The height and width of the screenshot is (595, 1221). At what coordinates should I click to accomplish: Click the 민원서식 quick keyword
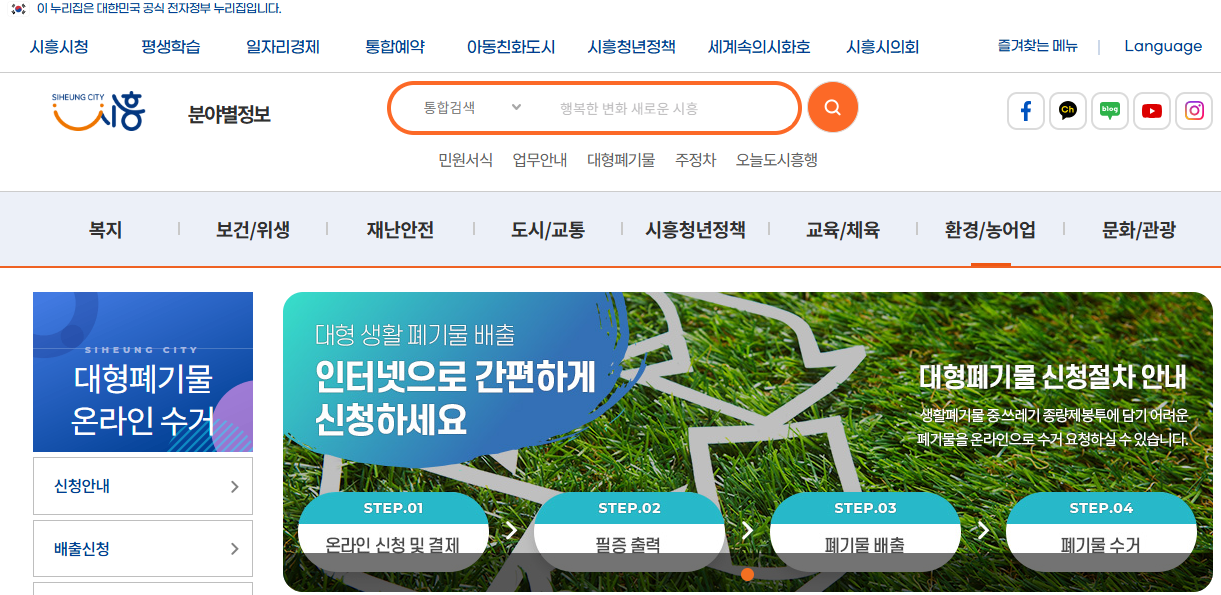(x=465, y=160)
